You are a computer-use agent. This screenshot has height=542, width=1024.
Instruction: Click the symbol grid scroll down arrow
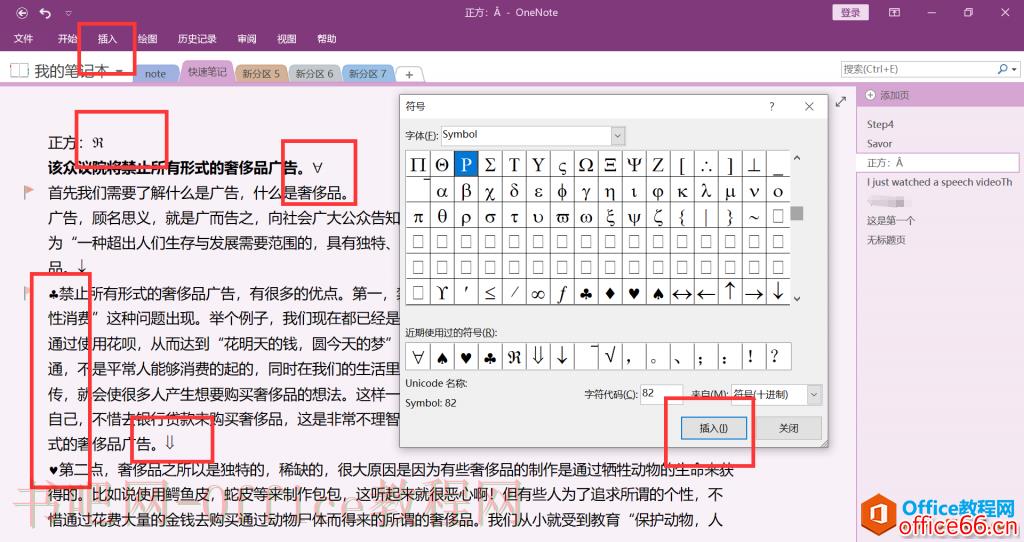pyautogui.click(x=797, y=298)
